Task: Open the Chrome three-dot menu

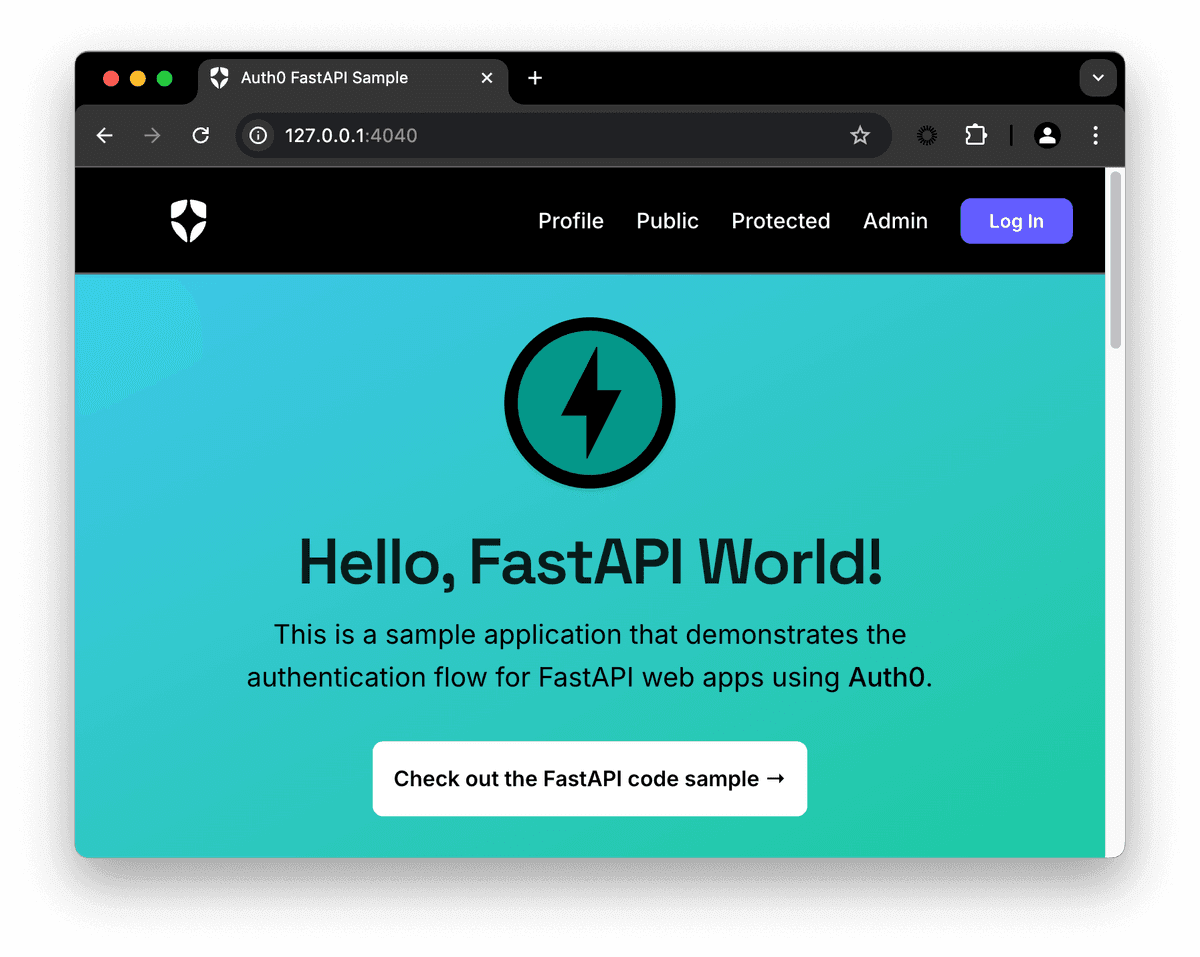Action: tap(1096, 135)
